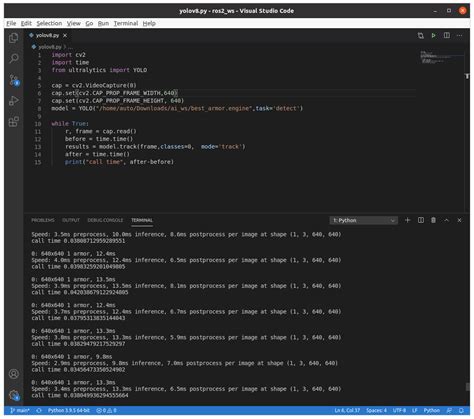Click 'r, frame = cap.read()' line
Screen dimensions: 474x419
coord(101,131)
